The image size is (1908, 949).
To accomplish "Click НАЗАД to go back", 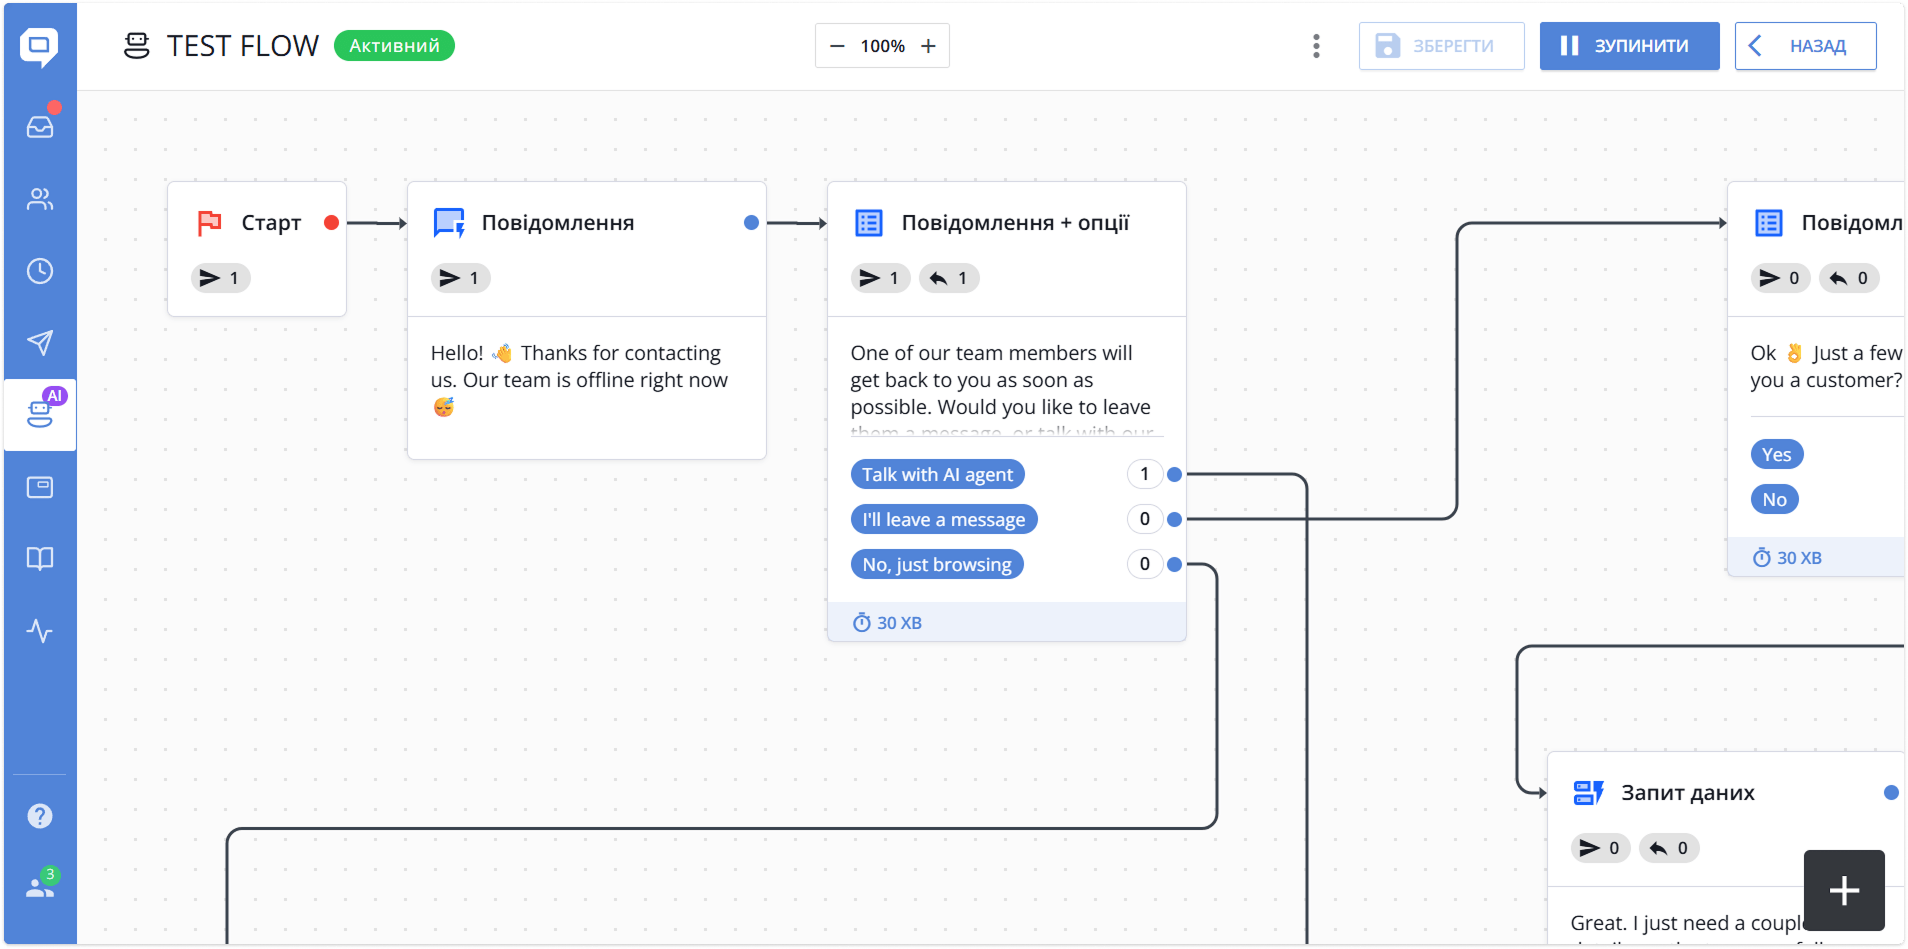I will click(1806, 46).
